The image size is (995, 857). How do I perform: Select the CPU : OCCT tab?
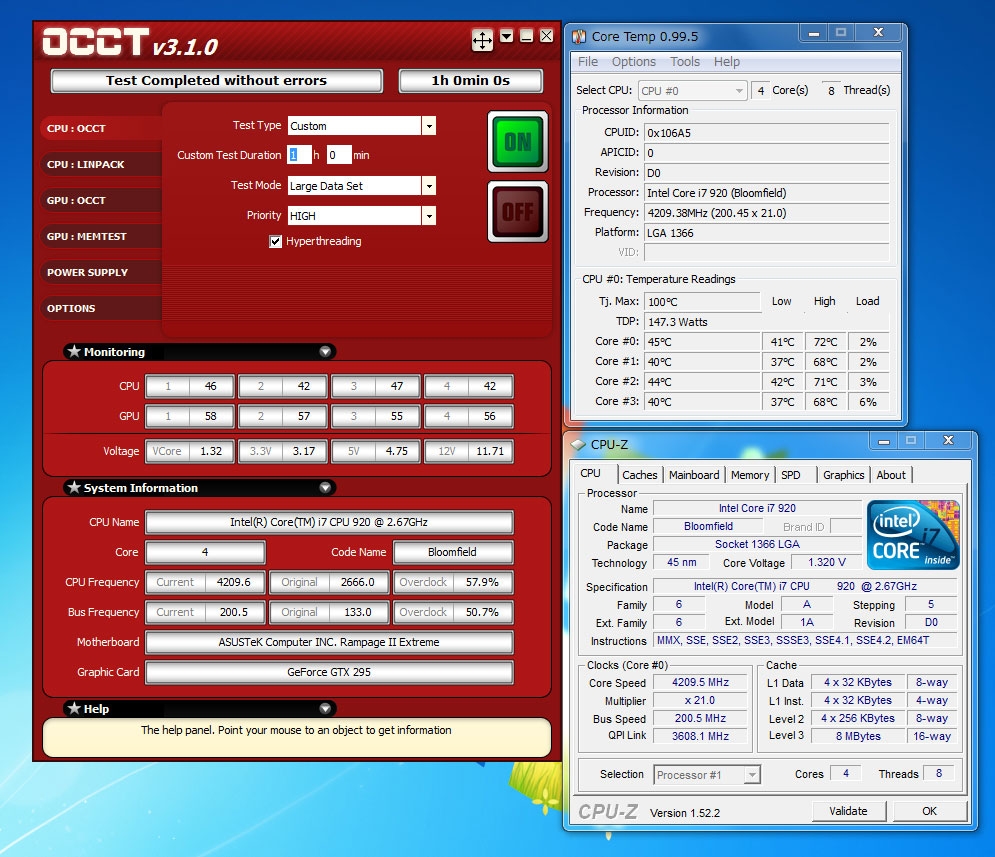click(102, 128)
